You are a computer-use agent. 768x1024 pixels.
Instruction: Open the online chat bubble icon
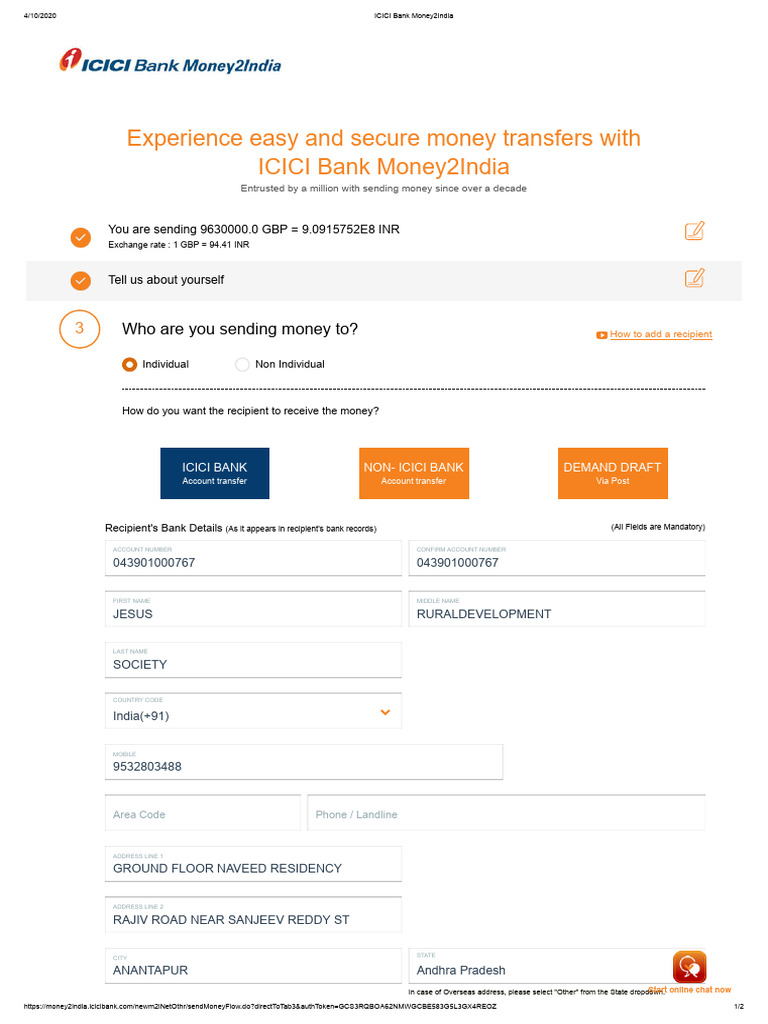690,967
